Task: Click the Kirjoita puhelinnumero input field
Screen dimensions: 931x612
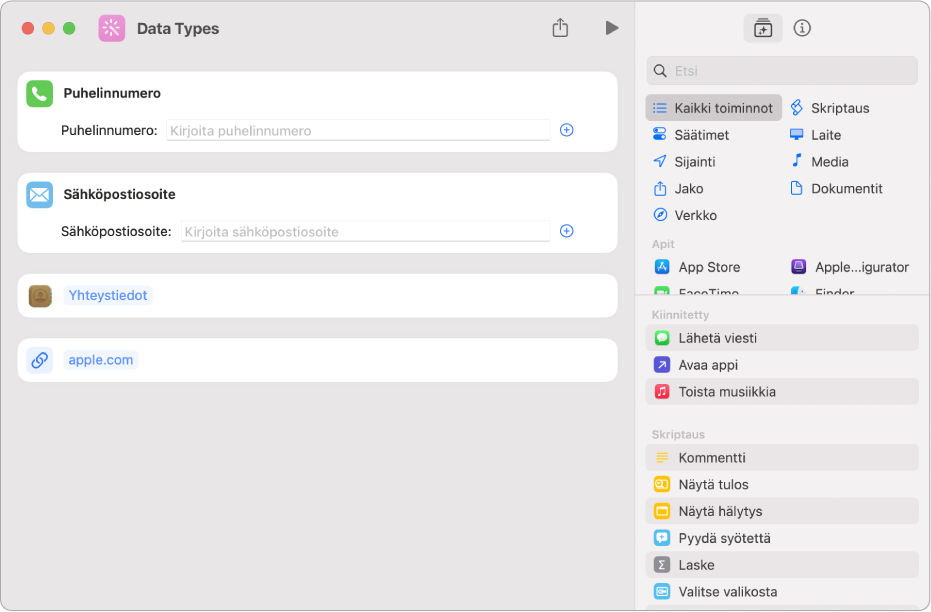Action: click(x=358, y=131)
